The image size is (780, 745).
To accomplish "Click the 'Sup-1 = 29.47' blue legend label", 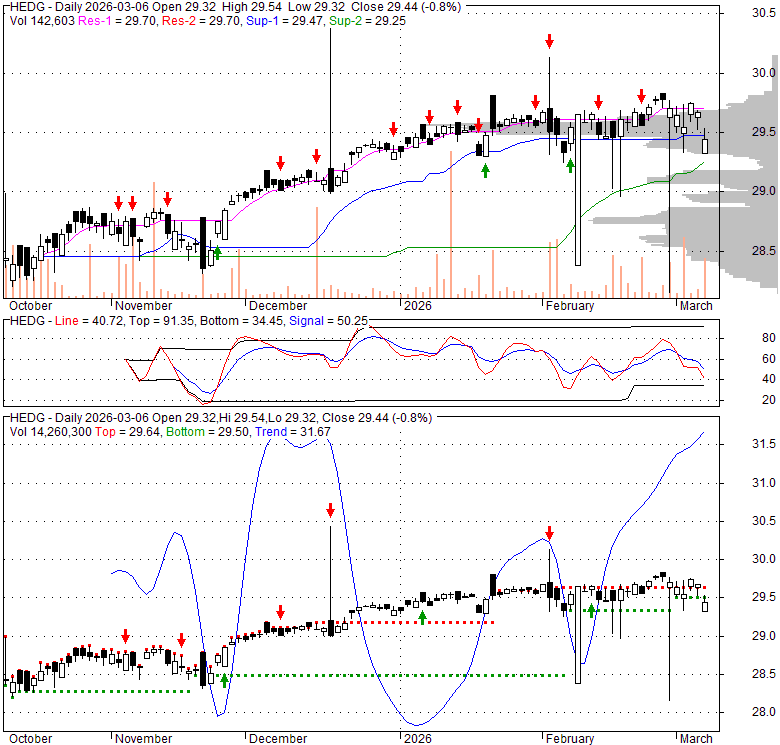I will [x=285, y=21].
